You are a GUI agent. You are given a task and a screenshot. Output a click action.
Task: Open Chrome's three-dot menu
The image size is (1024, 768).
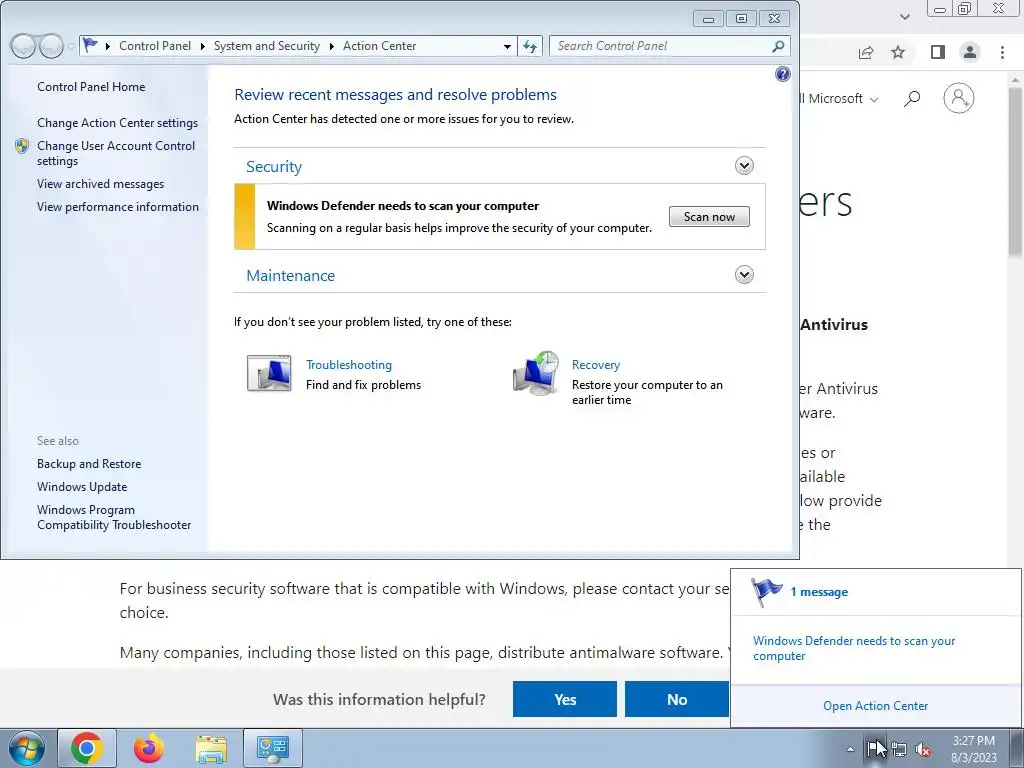point(1002,52)
